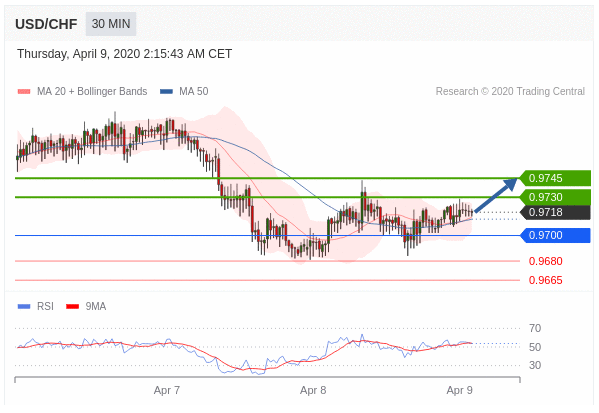Click the 0.9745 resistance price tag
599x413 pixels.
click(x=555, y=178)
